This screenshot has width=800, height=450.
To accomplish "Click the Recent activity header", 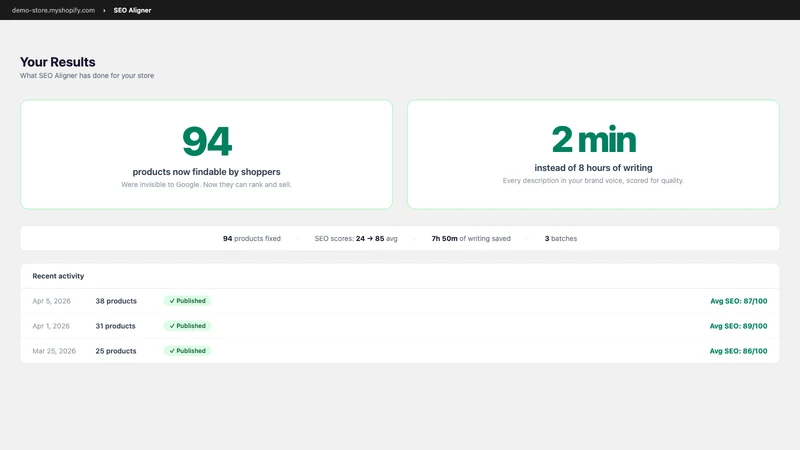I will pyautogui.click(x=58, y=276).
